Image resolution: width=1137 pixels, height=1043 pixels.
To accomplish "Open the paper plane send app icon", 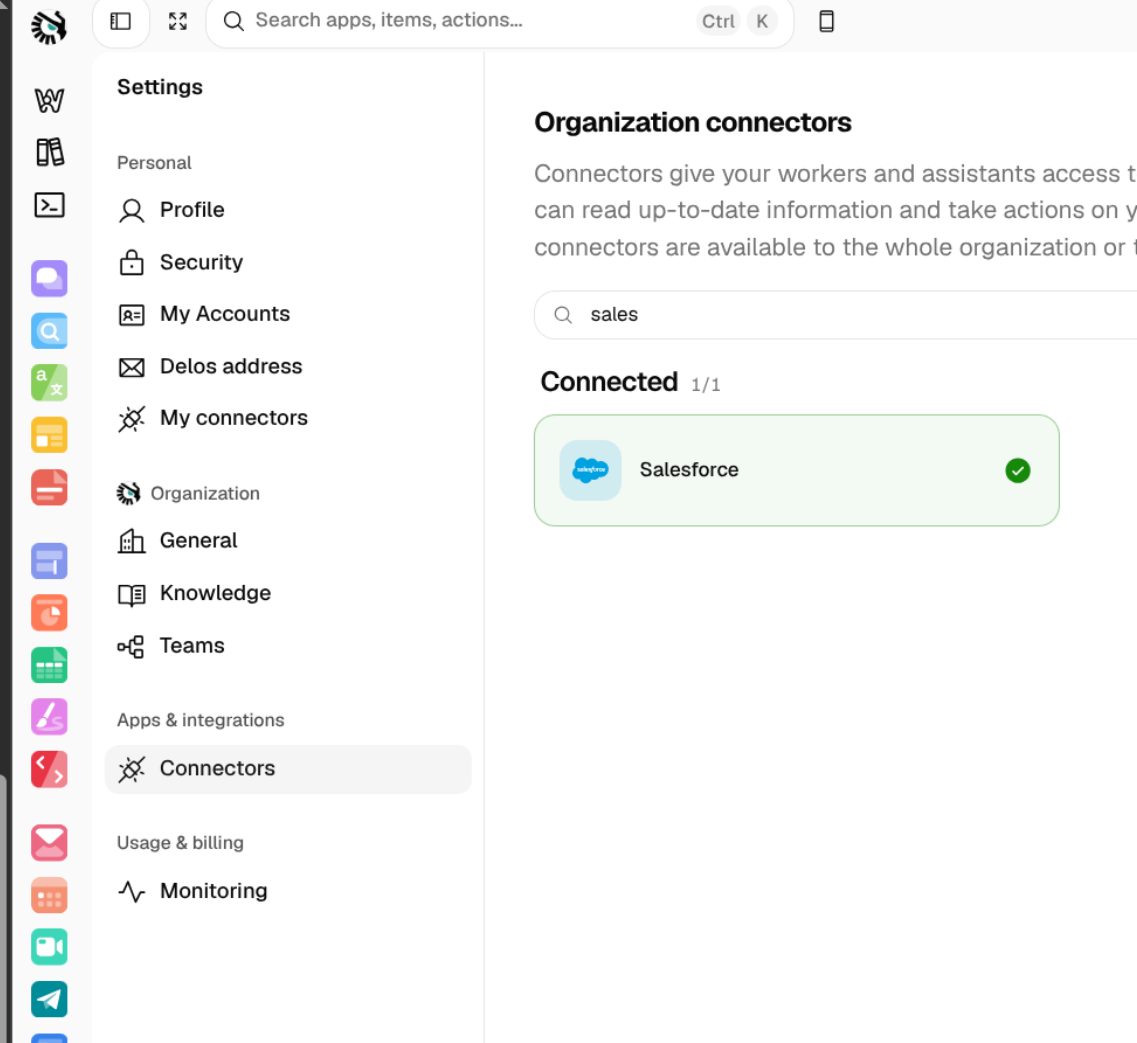I will click(49, 999).
